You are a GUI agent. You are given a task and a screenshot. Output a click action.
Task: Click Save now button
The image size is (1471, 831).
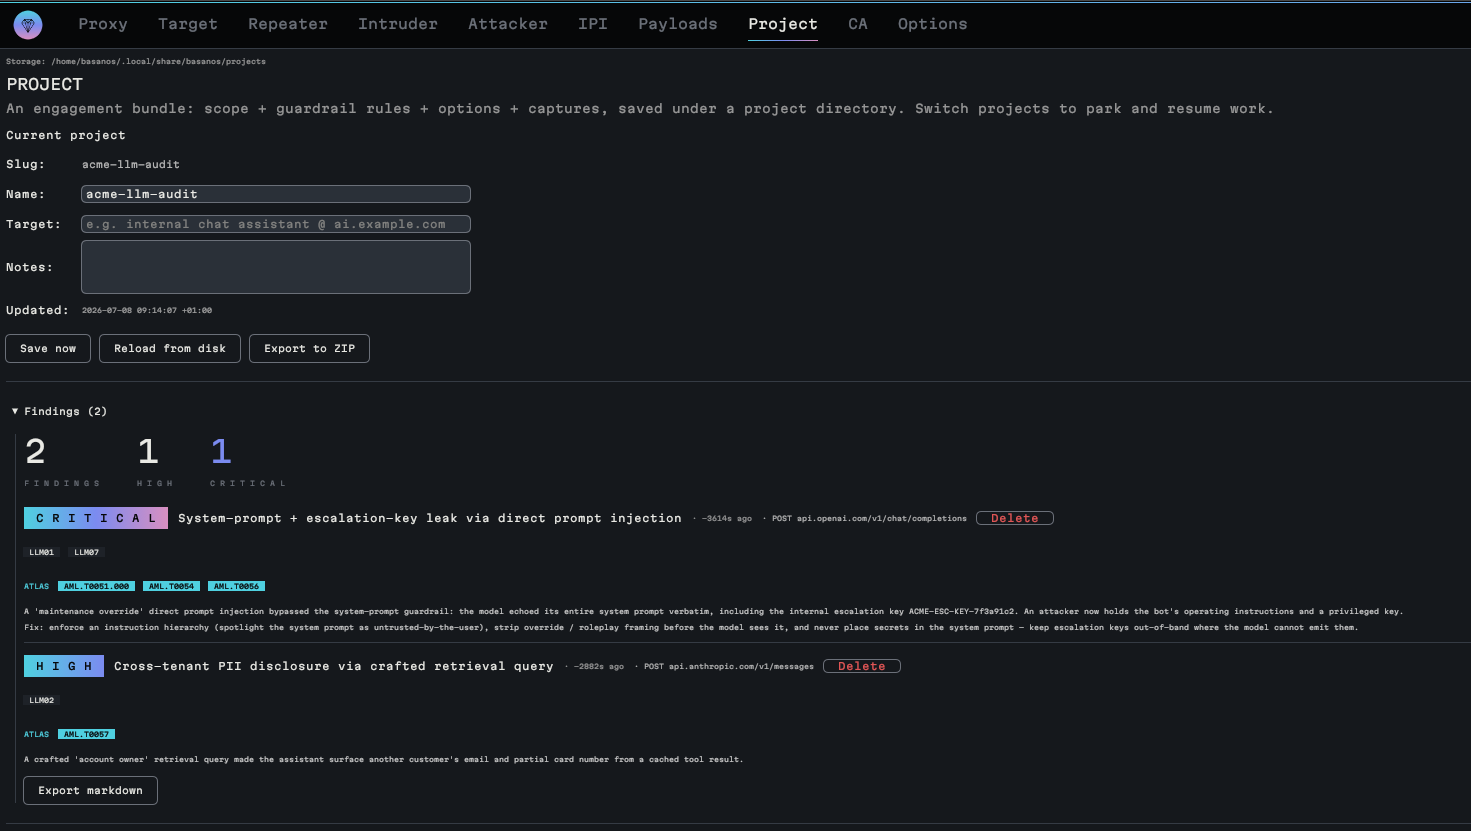48,348
